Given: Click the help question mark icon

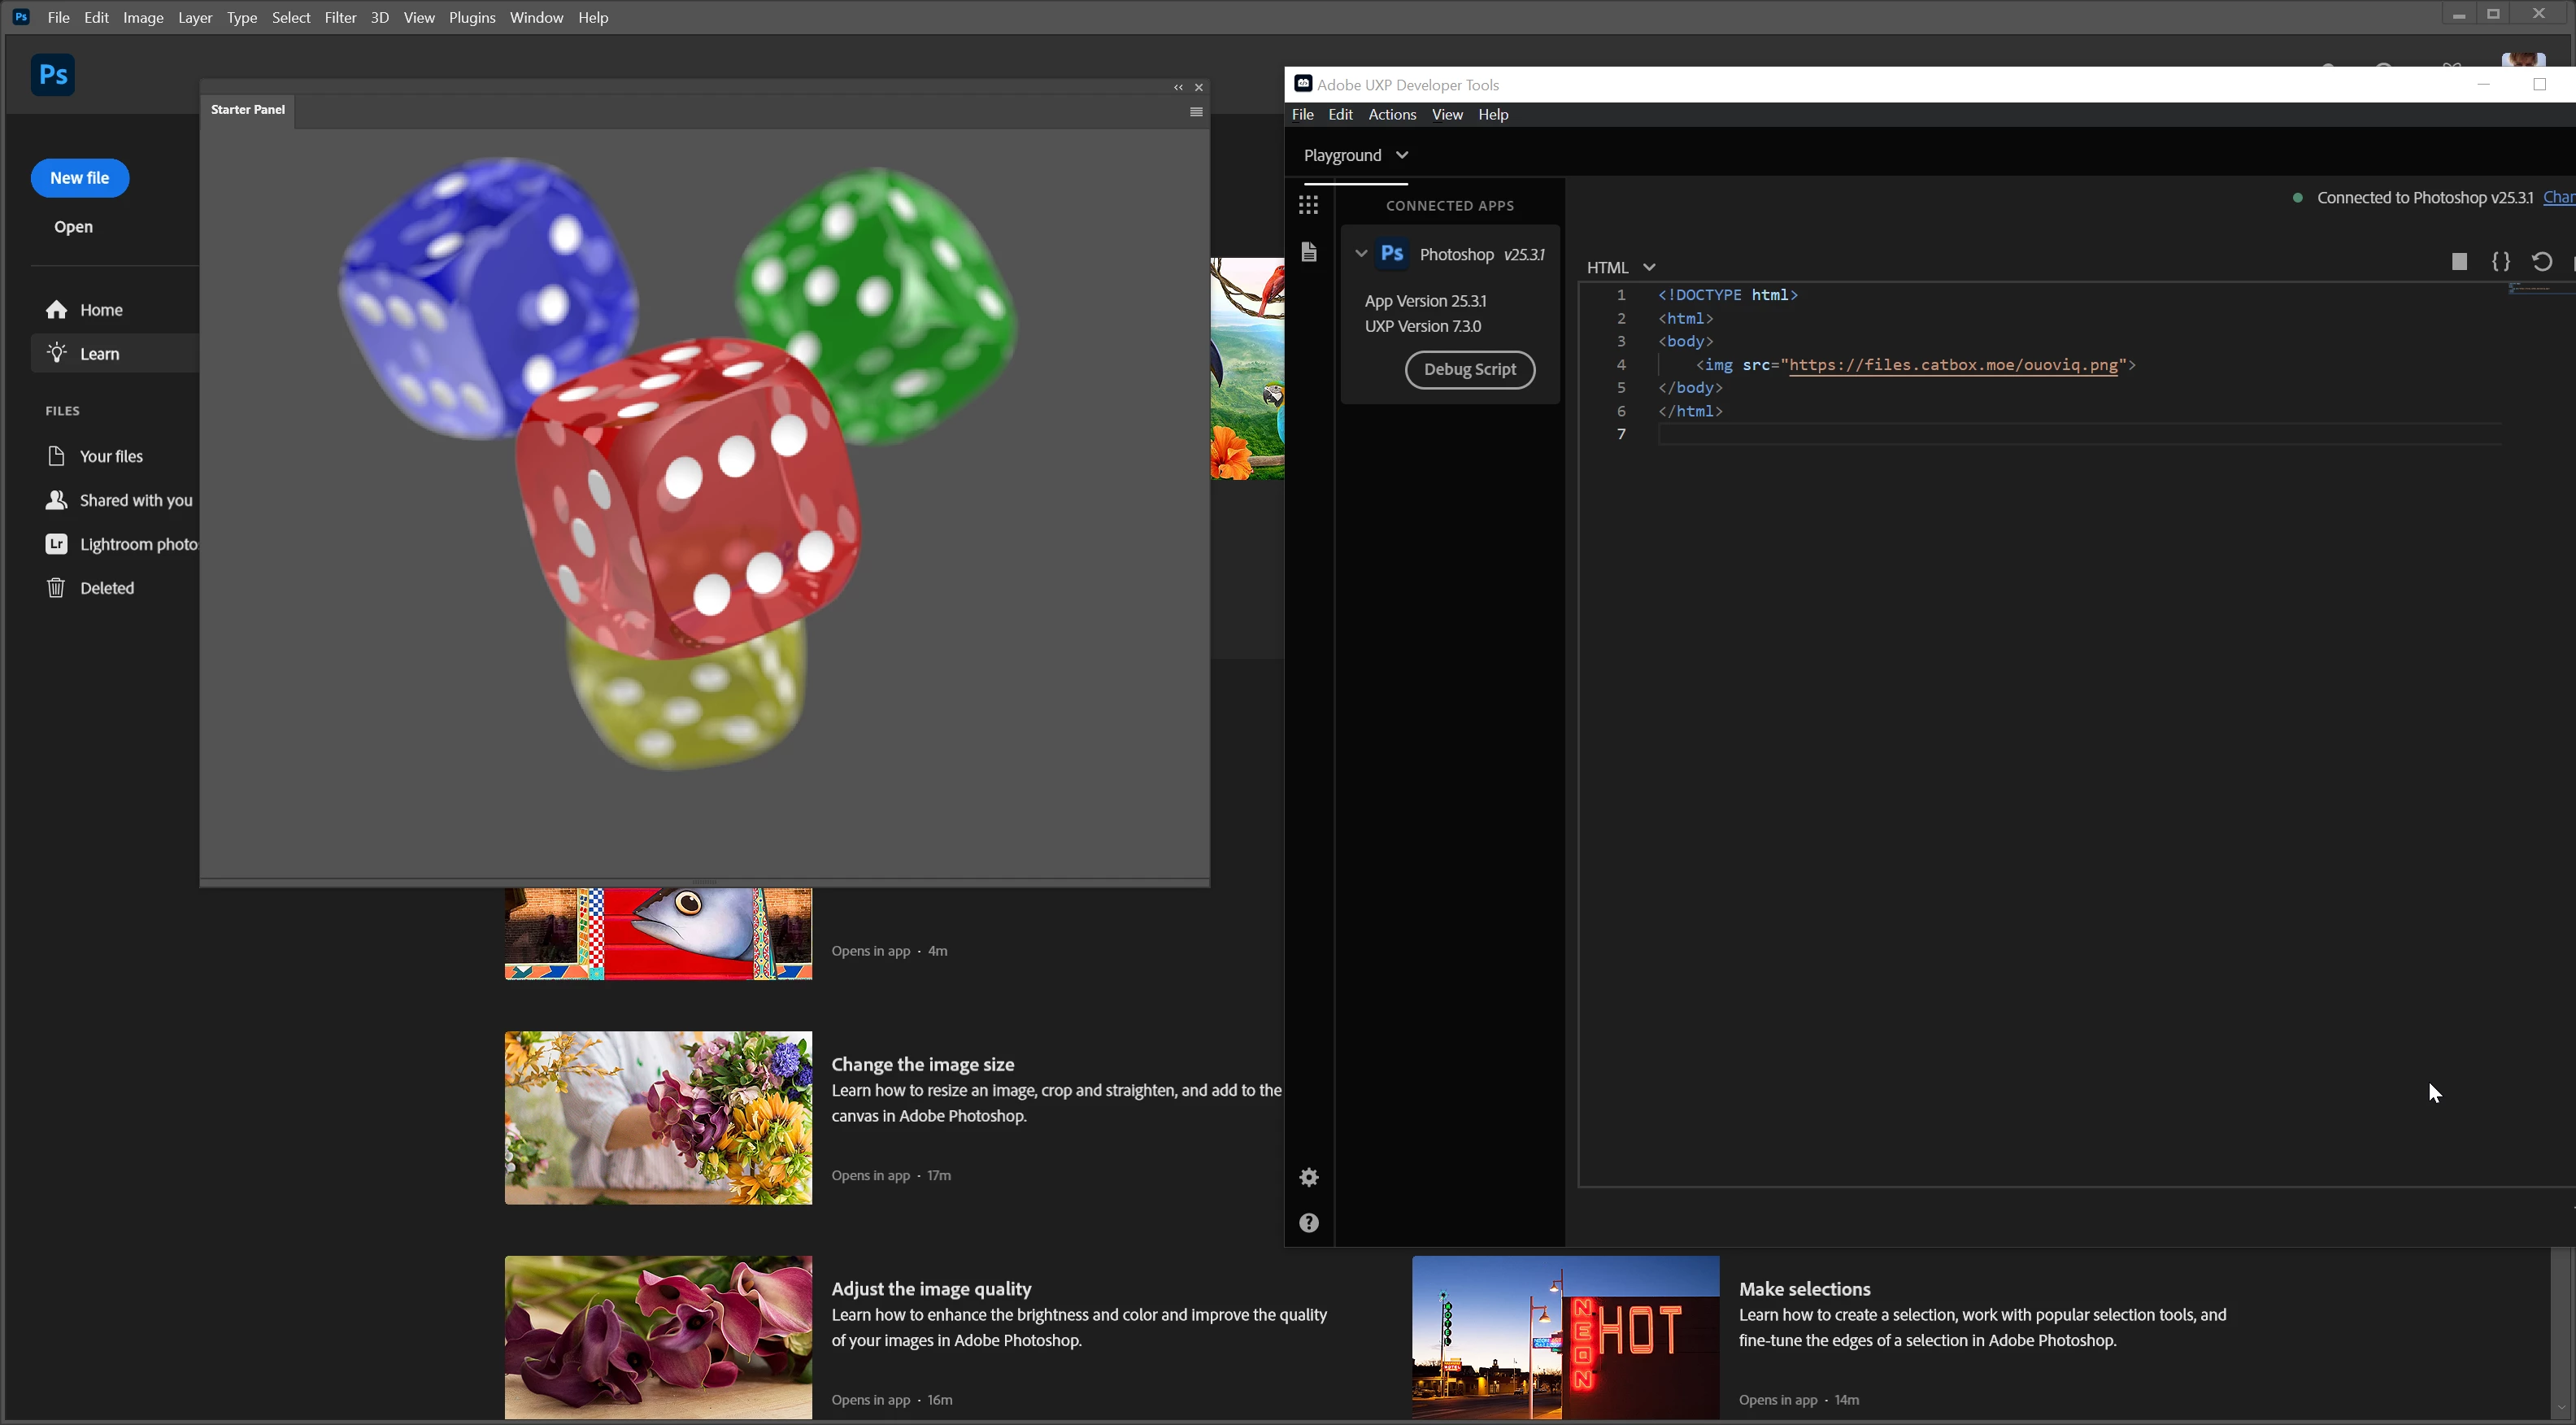Looking at the screenshot, I should pyautogui.click(x=1308, y=1223).
